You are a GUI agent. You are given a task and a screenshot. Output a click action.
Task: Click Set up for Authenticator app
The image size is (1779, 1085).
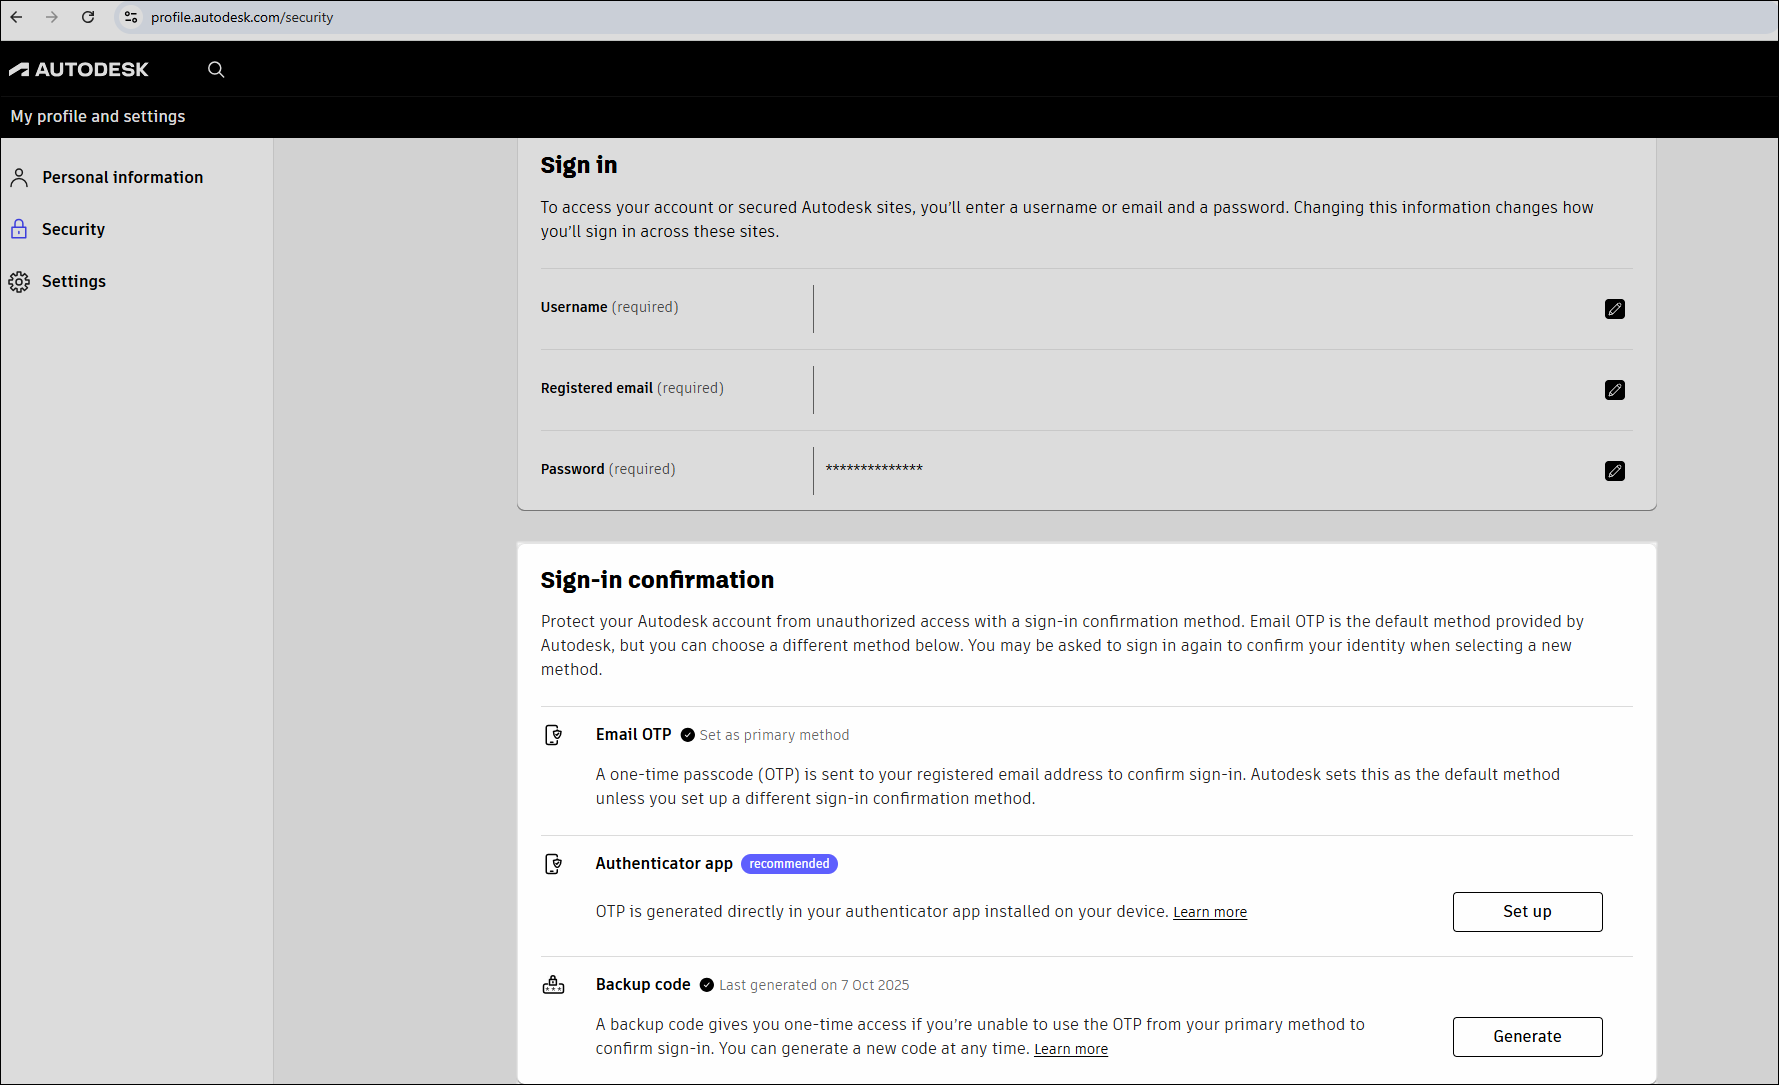pos(1527,911)
